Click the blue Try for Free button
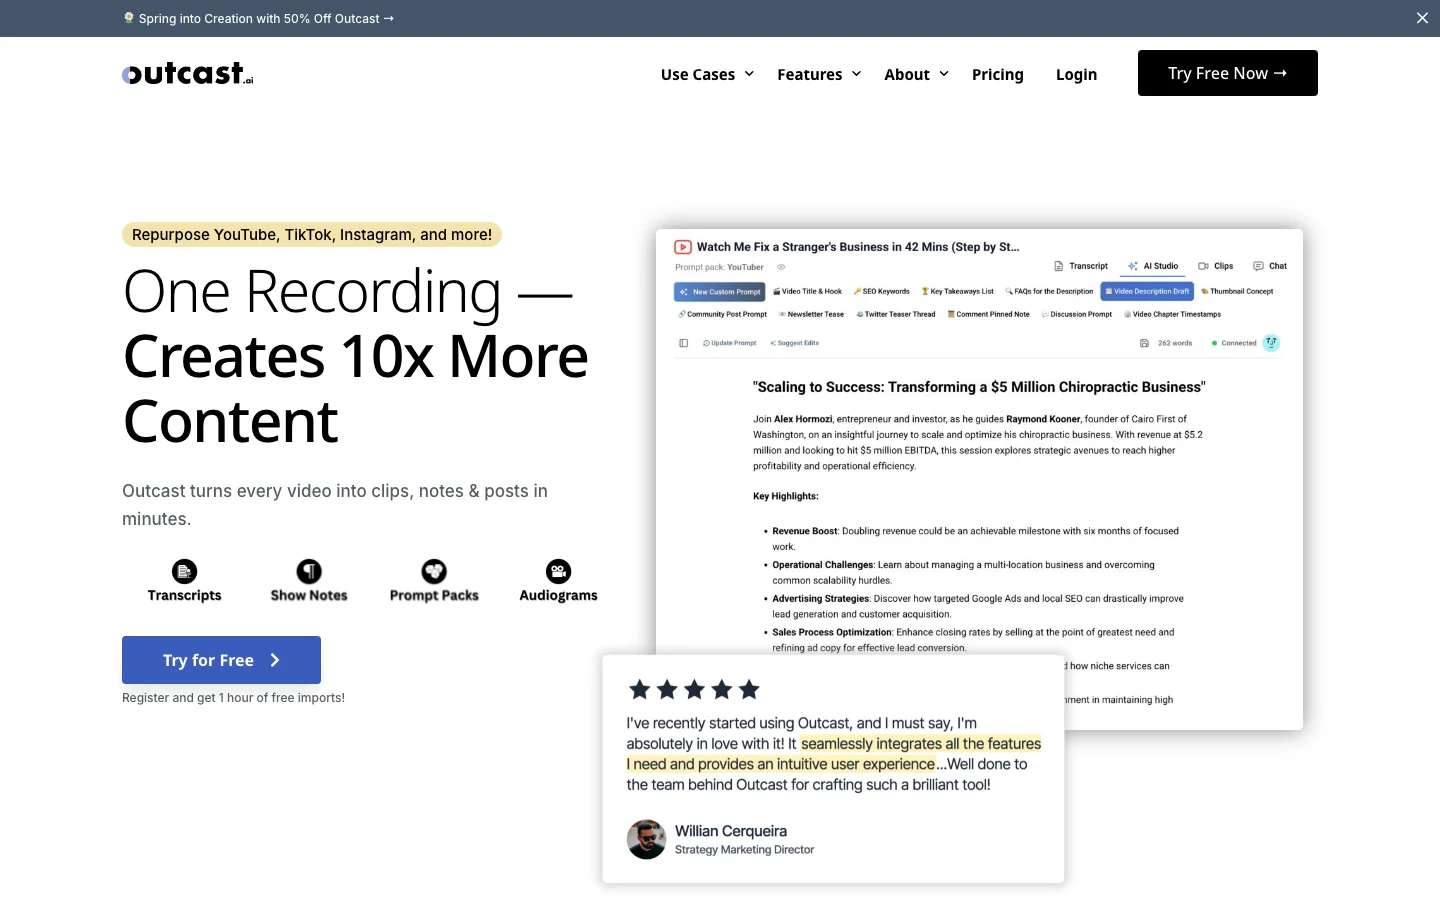 (221, 660)
